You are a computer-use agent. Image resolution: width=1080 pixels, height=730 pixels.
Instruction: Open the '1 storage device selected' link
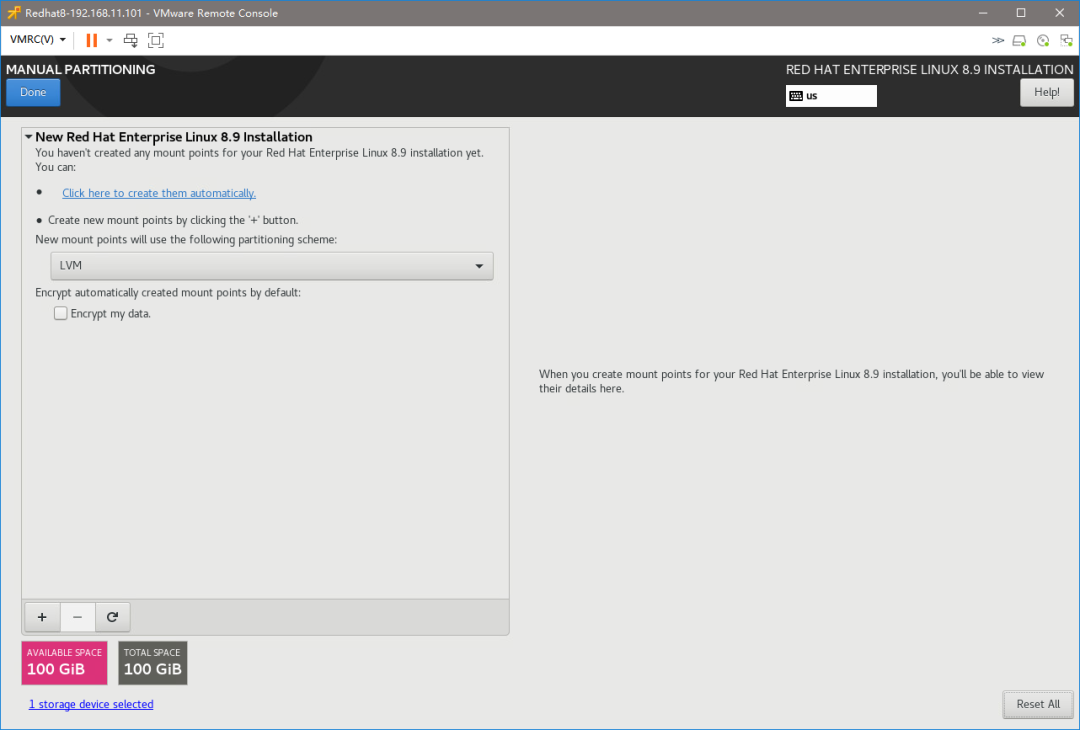(91, 704)
